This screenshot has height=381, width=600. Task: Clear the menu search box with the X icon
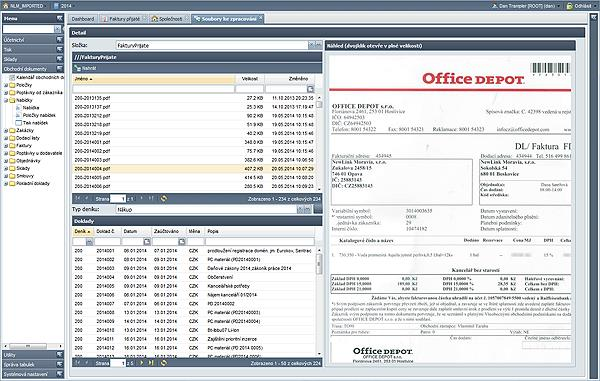click(x=57, y=29)
